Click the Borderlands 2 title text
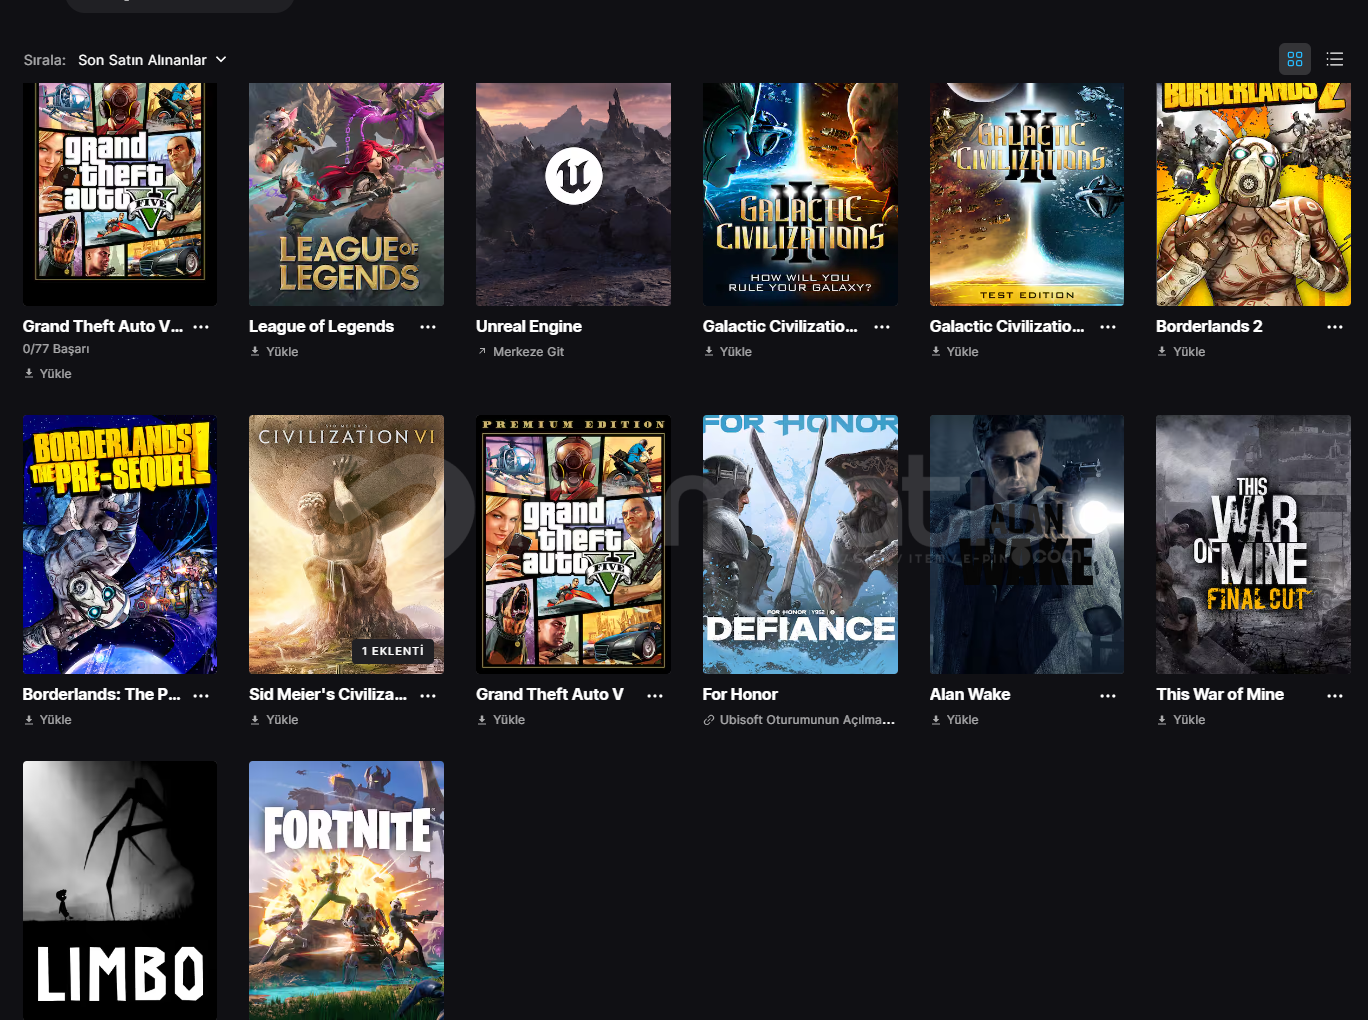Image resolution: width=1368 pixels, height=1020 pixels. (1209, 326)
